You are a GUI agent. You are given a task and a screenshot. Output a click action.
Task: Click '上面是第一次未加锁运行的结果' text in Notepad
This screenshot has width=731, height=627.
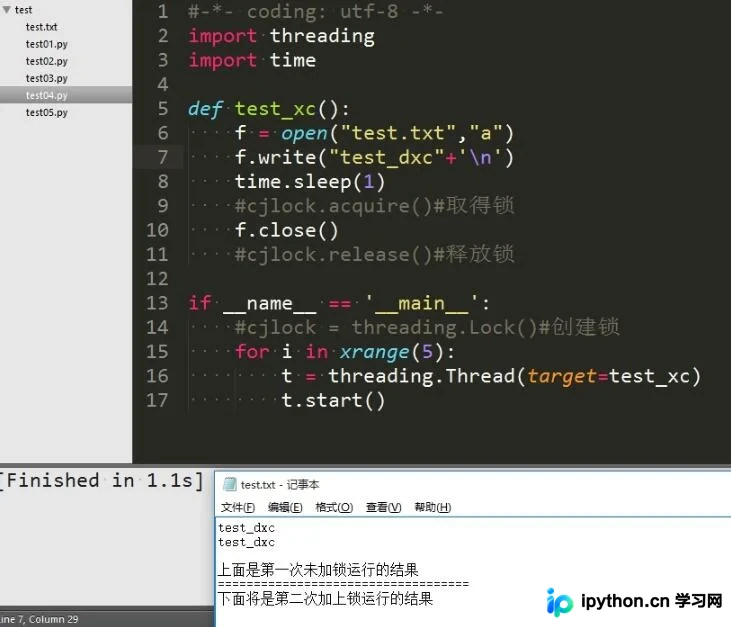318,570
